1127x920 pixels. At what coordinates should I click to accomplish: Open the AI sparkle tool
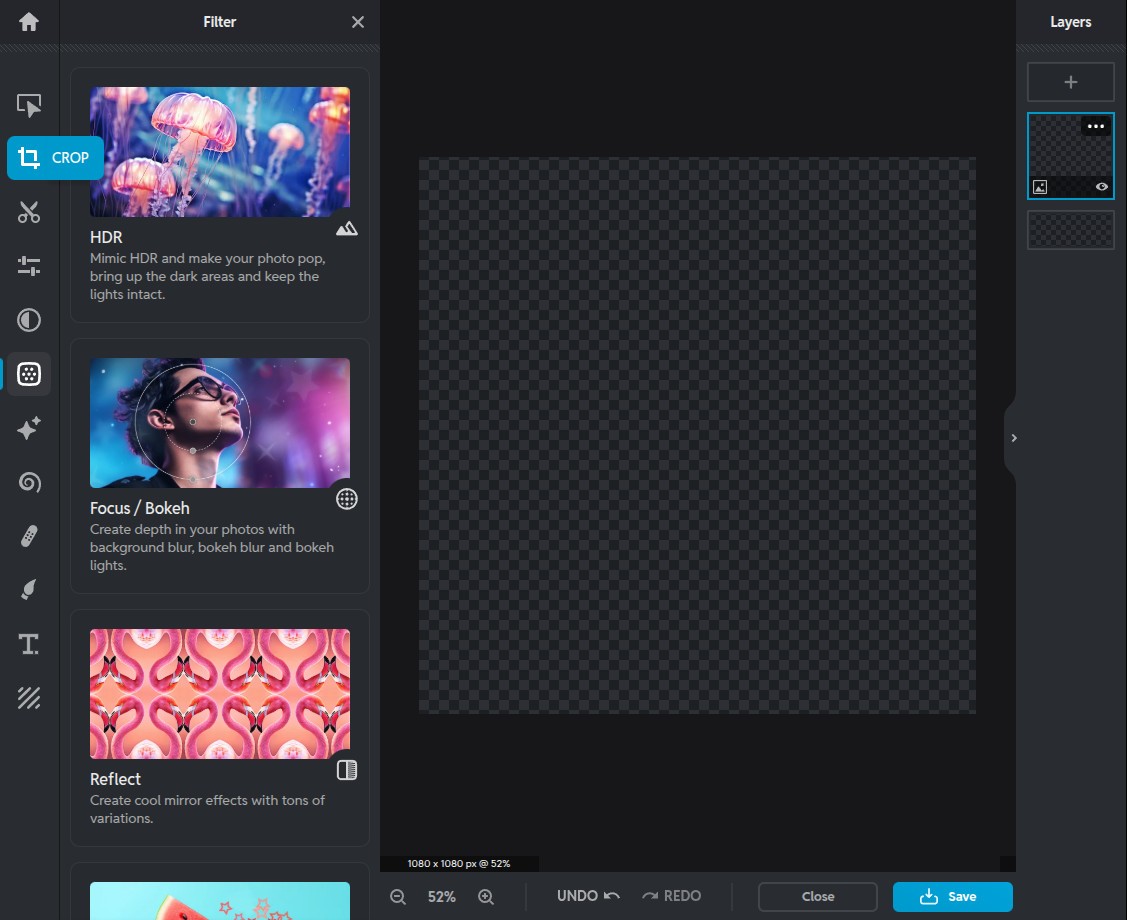(x=29, y=428)
